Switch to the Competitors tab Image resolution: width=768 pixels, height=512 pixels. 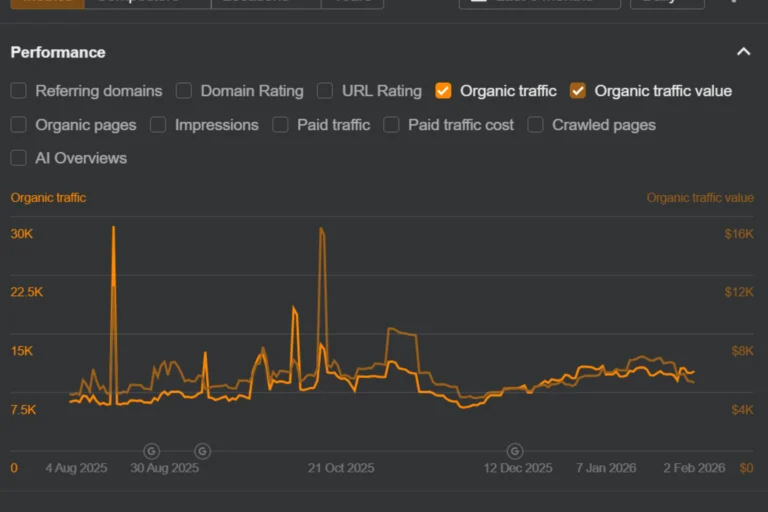147,2
